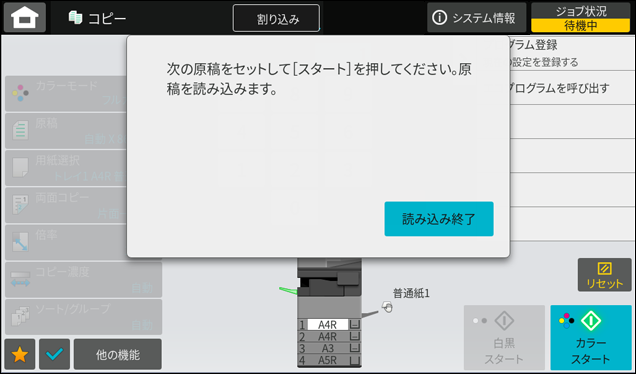
Task: Click the copier machine illustration
Action: click(x=329, y=312)
